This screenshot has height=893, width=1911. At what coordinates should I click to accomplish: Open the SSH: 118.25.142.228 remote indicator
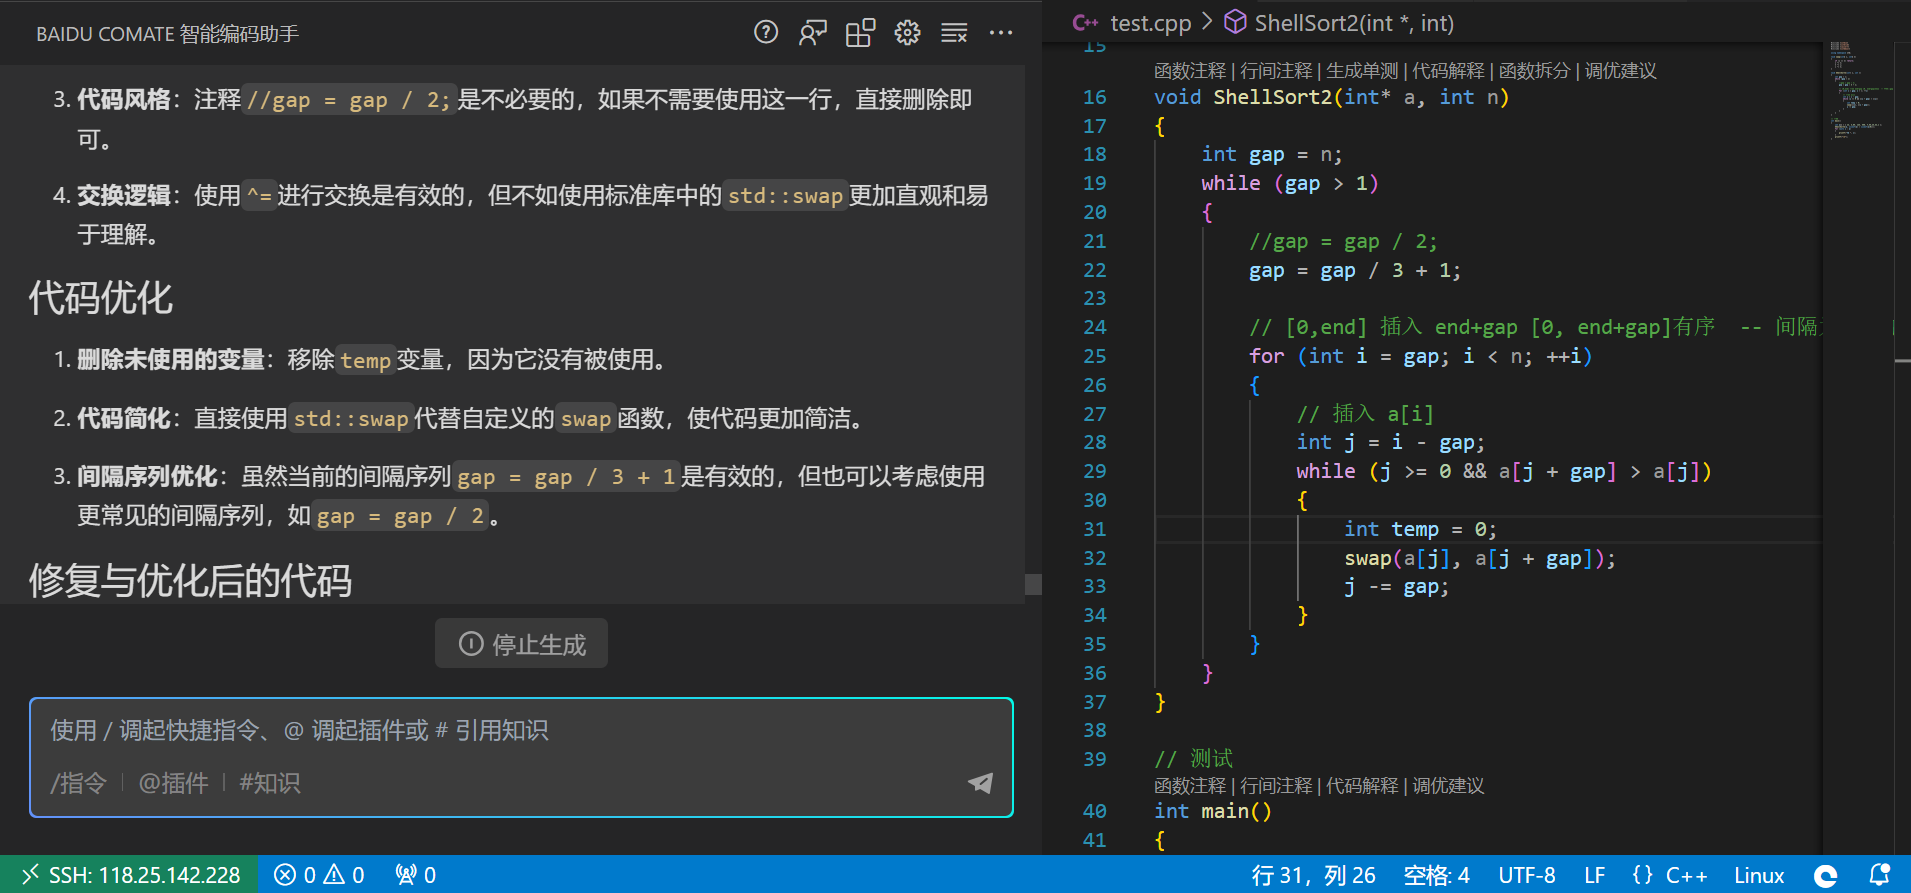tap(130, 875)
